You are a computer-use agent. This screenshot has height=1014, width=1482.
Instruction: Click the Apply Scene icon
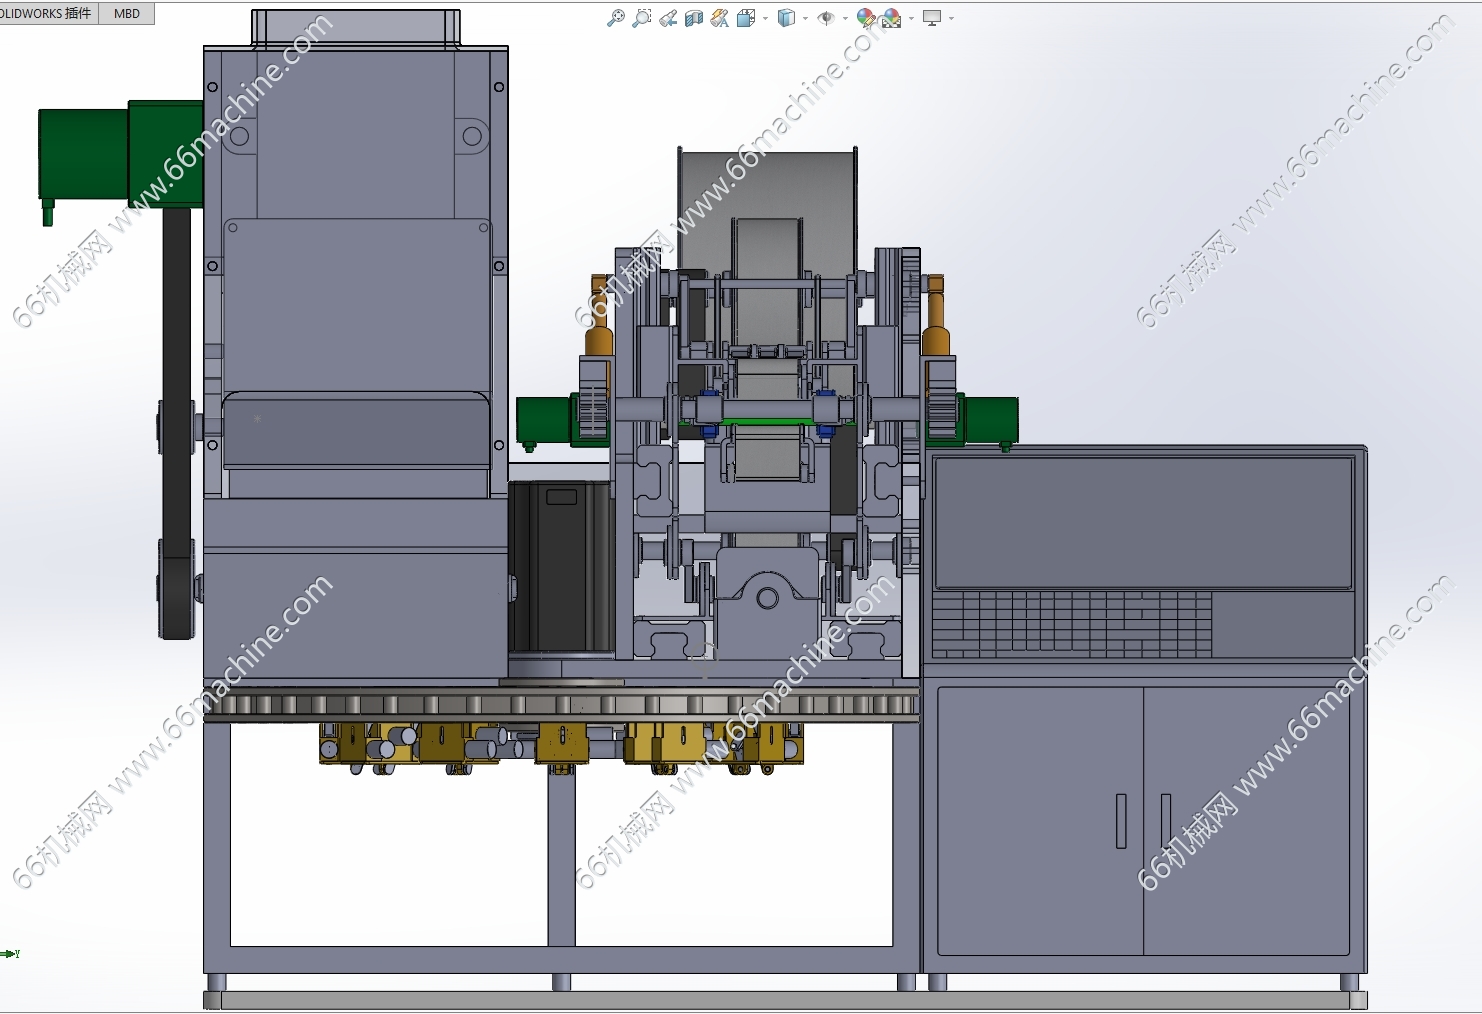coord(891,18)
